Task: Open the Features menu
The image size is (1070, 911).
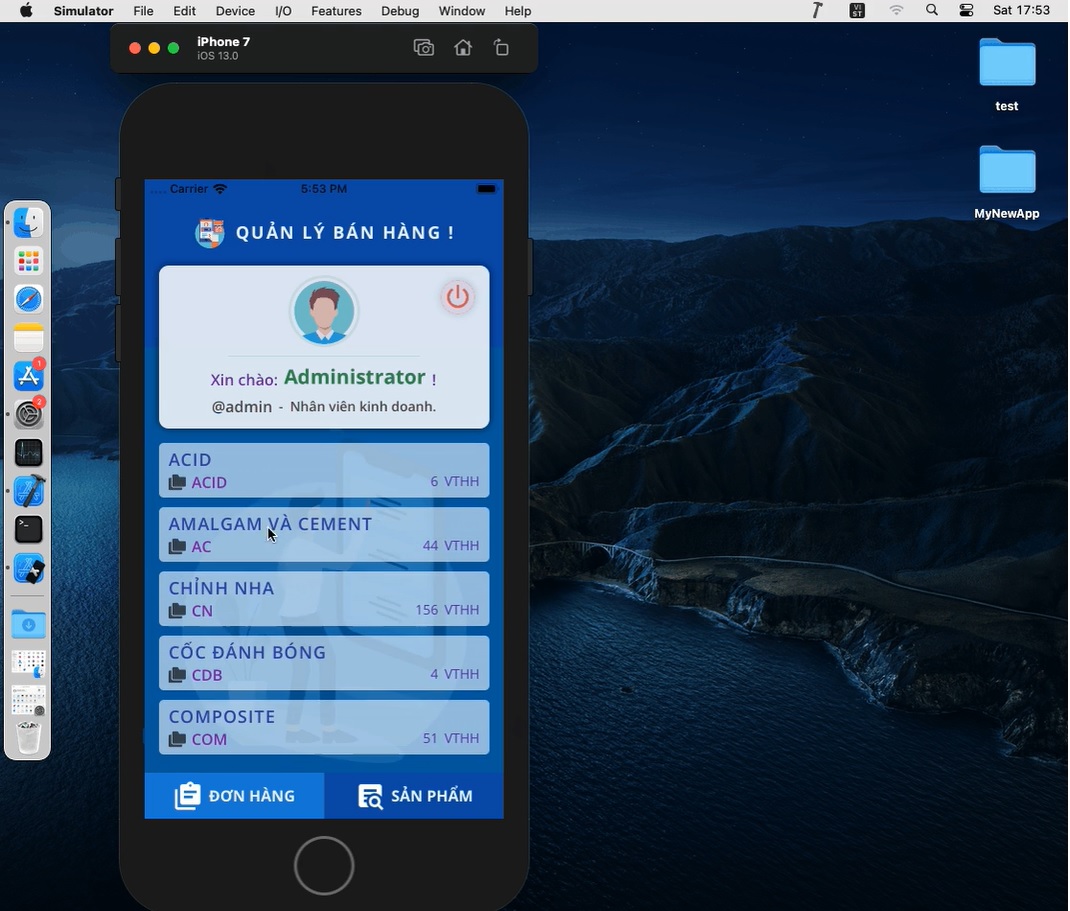Action: click(x=336, y=11)
